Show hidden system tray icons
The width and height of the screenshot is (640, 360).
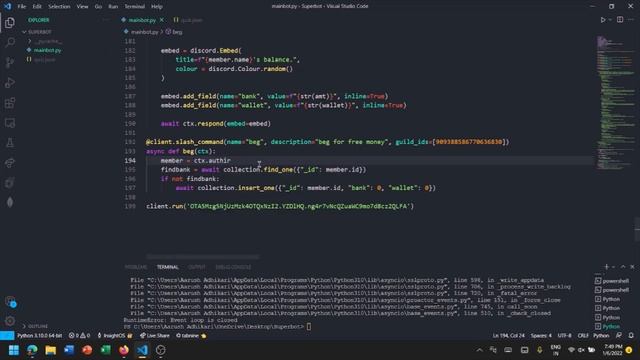point(480,350)
